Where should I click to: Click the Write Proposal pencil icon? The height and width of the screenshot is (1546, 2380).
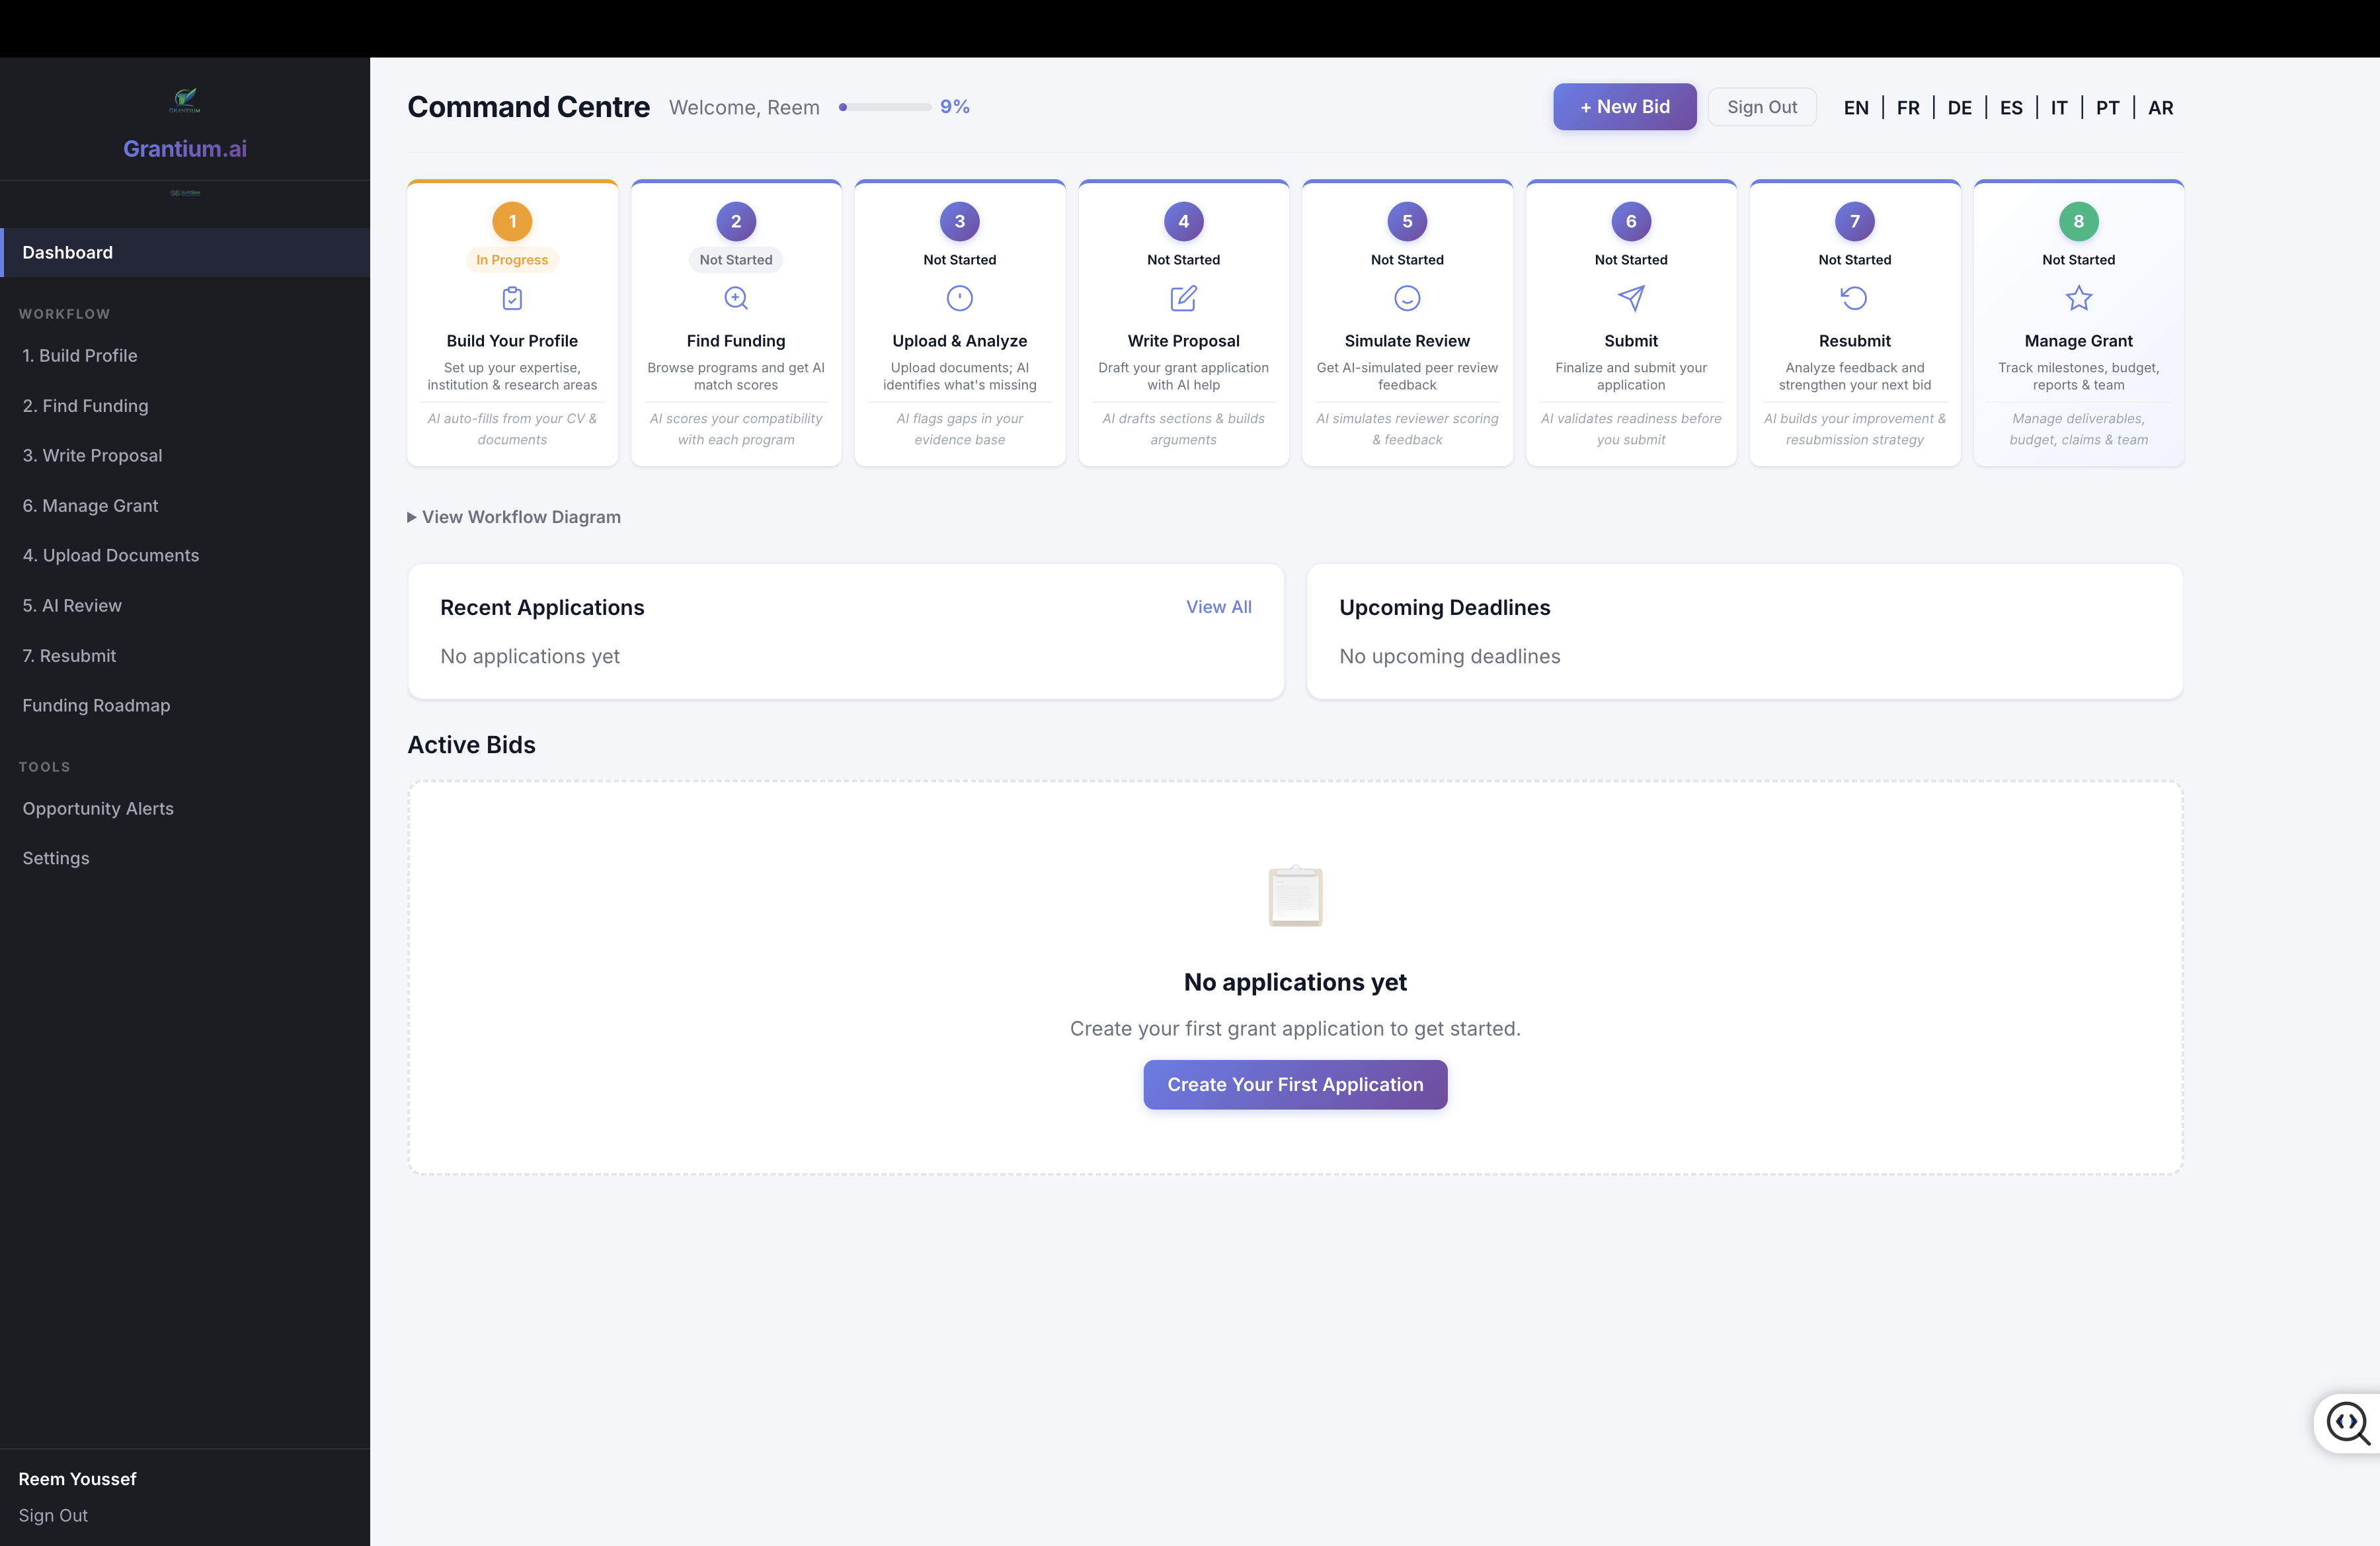pos(1183,298)
